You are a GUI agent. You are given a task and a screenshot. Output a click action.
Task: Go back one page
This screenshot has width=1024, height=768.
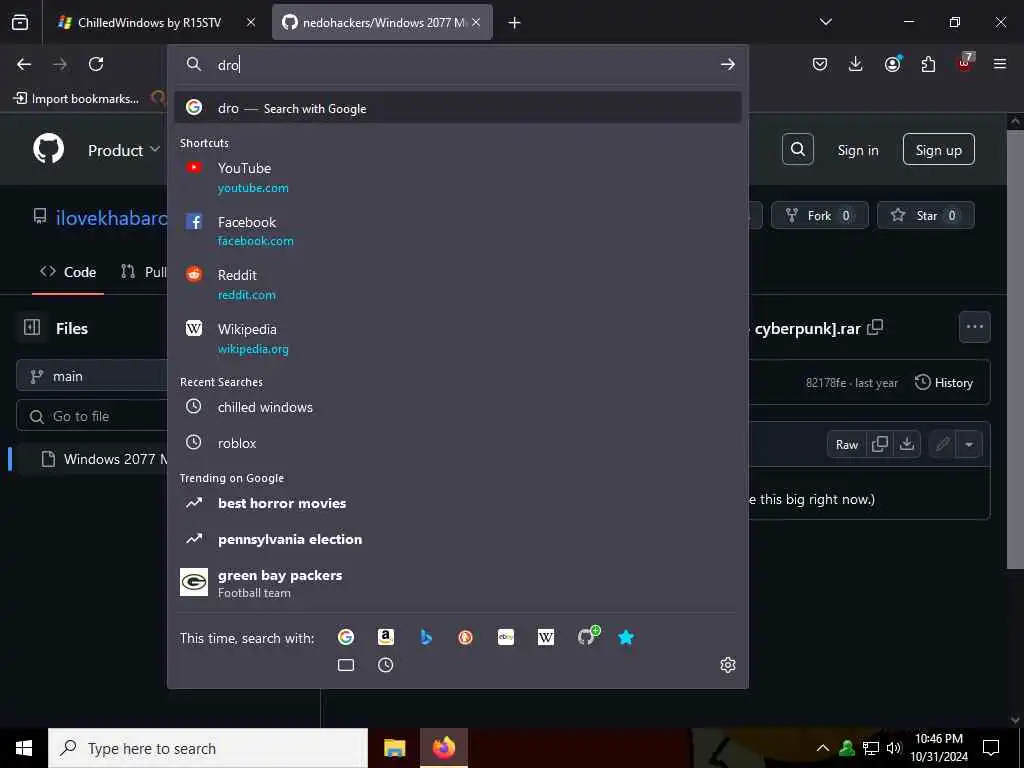[24, 64]
